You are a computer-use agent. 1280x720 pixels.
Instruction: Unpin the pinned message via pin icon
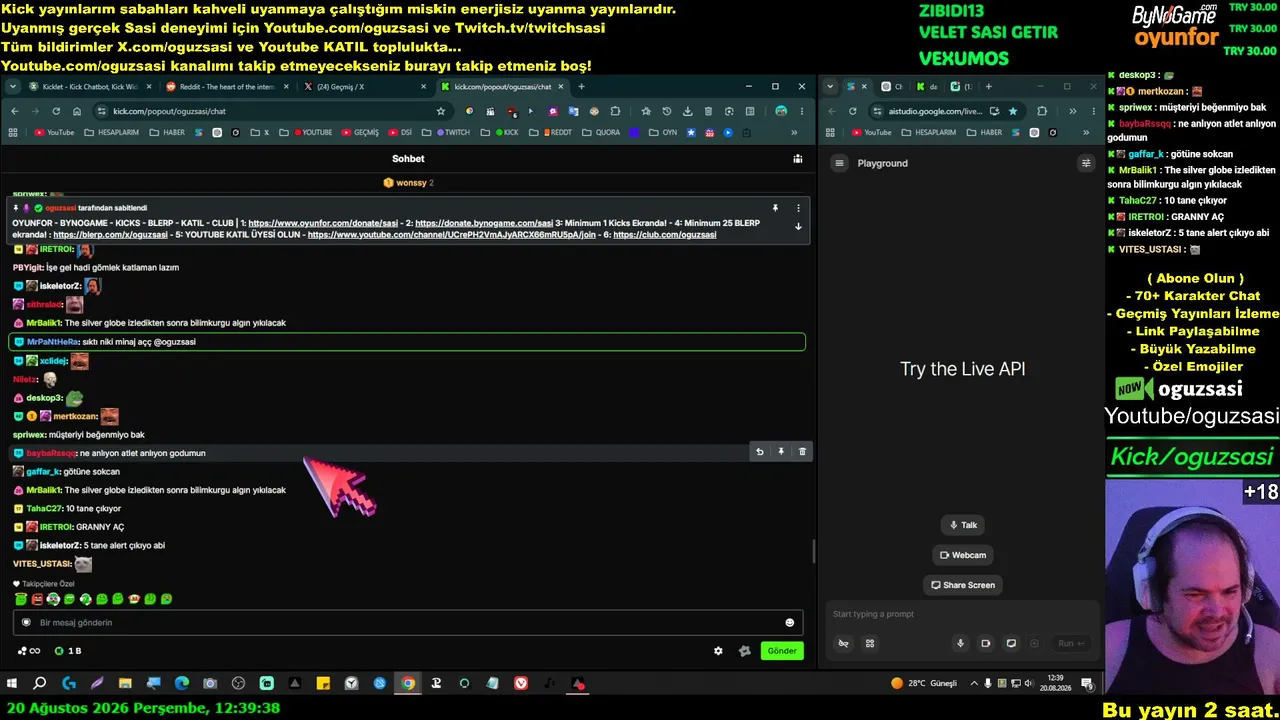point(775,208)
